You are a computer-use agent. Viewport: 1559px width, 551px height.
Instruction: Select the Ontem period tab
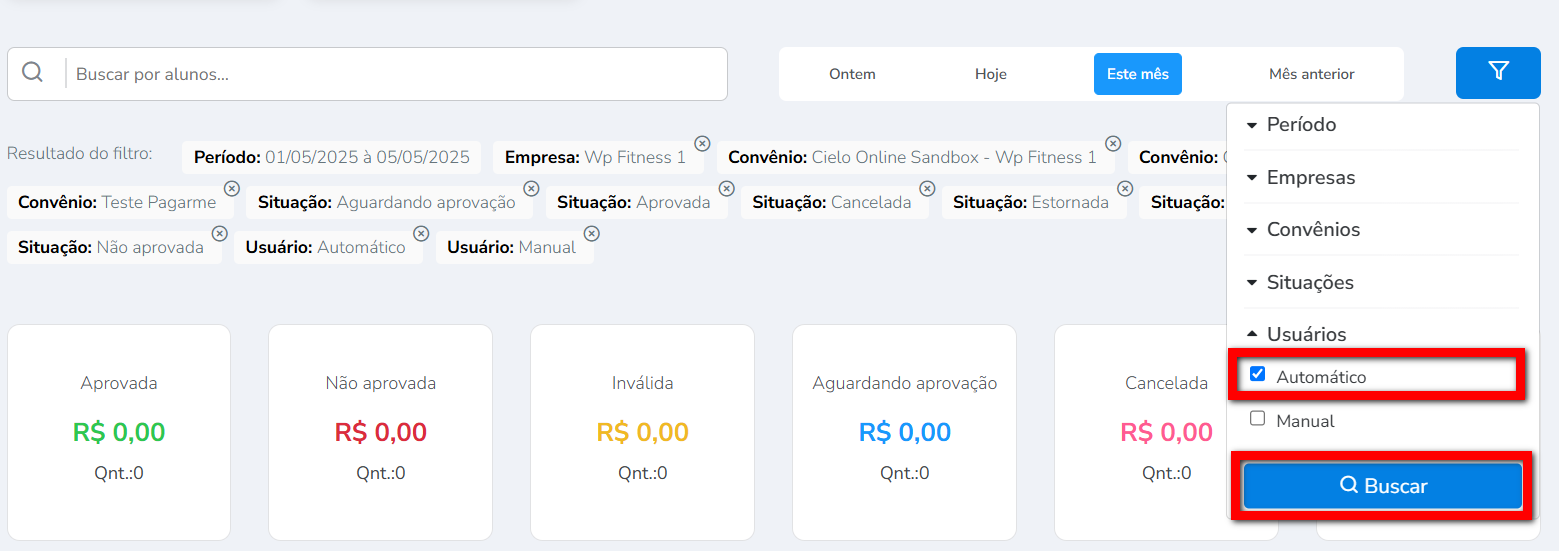point(852,74)
